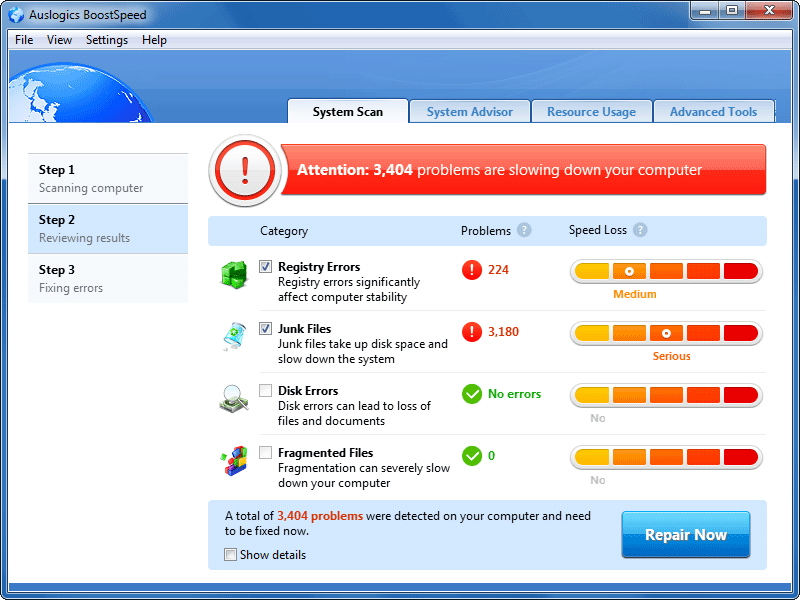Viewport: 800px width, 600px height.
Task: Click the Disk Errors magnifier icon
Action: pos(235,398)
